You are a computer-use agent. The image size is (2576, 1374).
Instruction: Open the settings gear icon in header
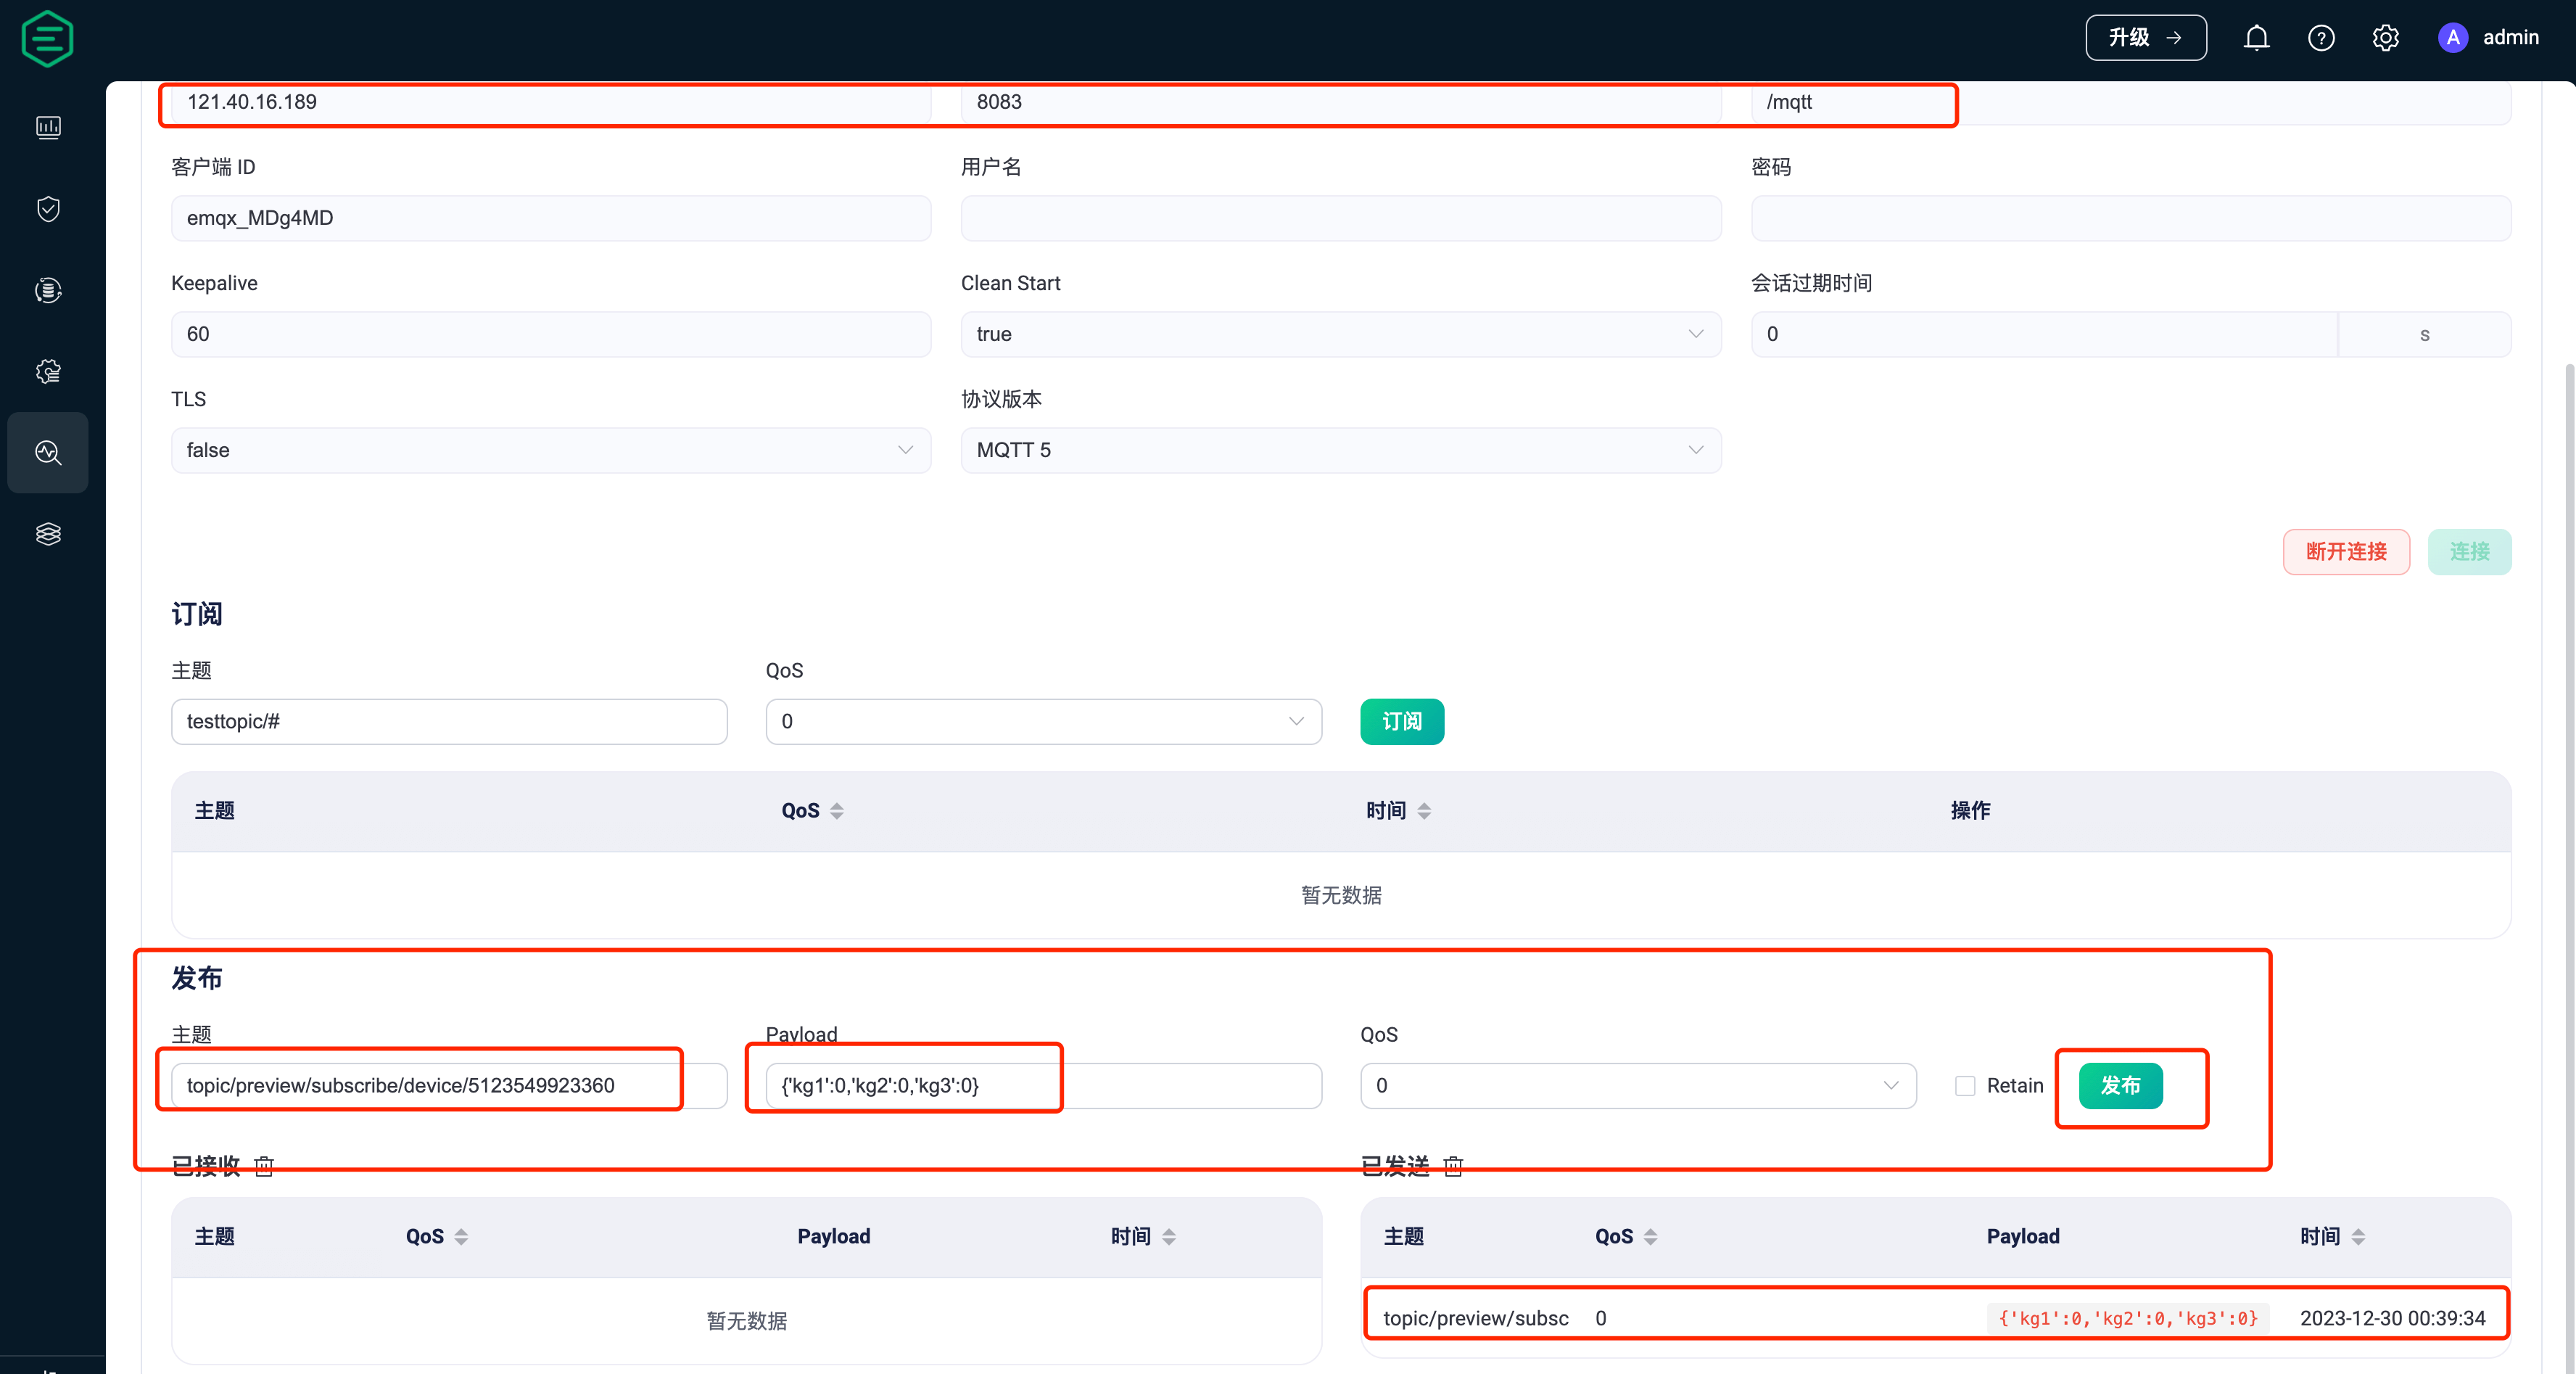[2385, 38]
